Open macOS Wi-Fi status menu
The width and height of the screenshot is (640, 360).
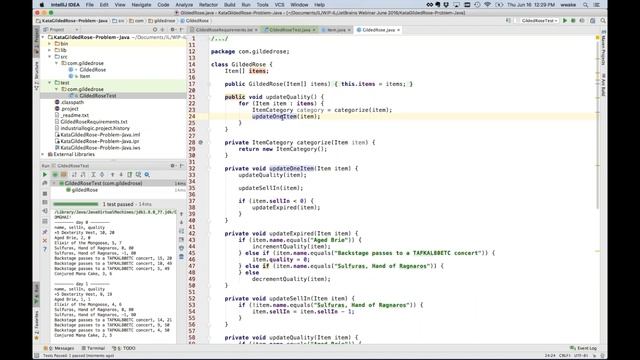point(488,4)
